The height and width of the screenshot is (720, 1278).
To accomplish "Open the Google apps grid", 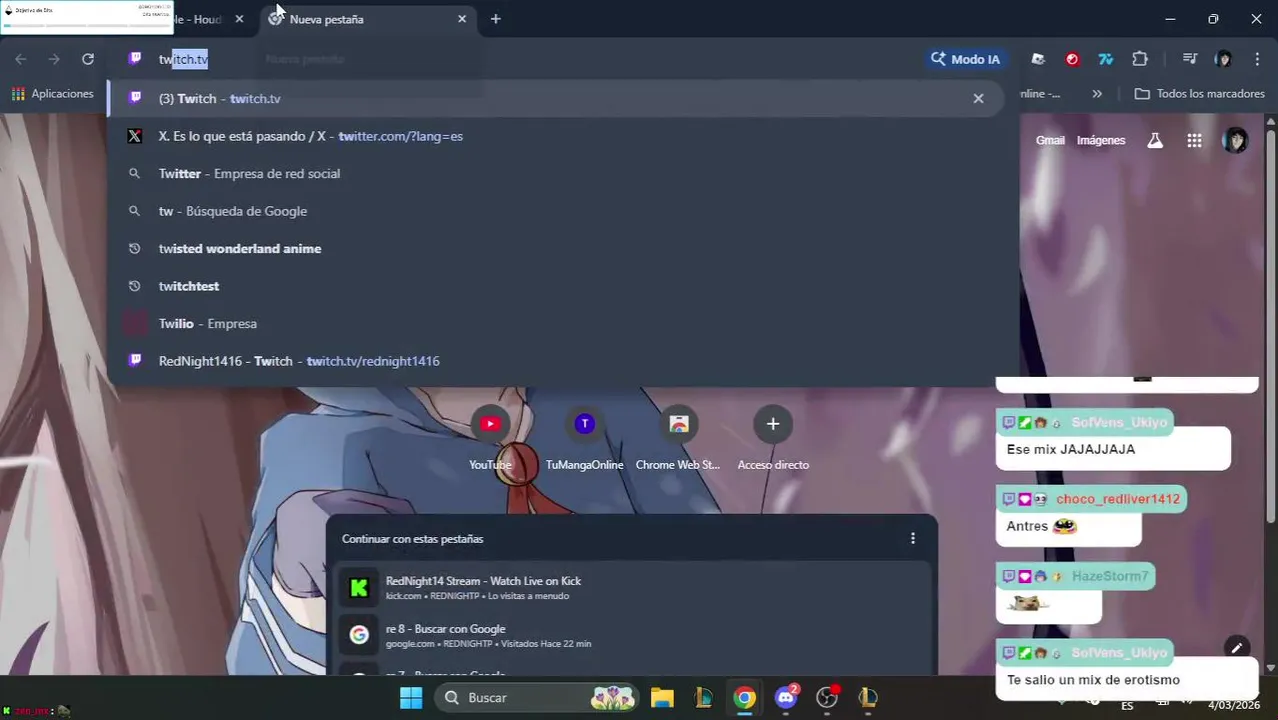I will point(1194,140).
